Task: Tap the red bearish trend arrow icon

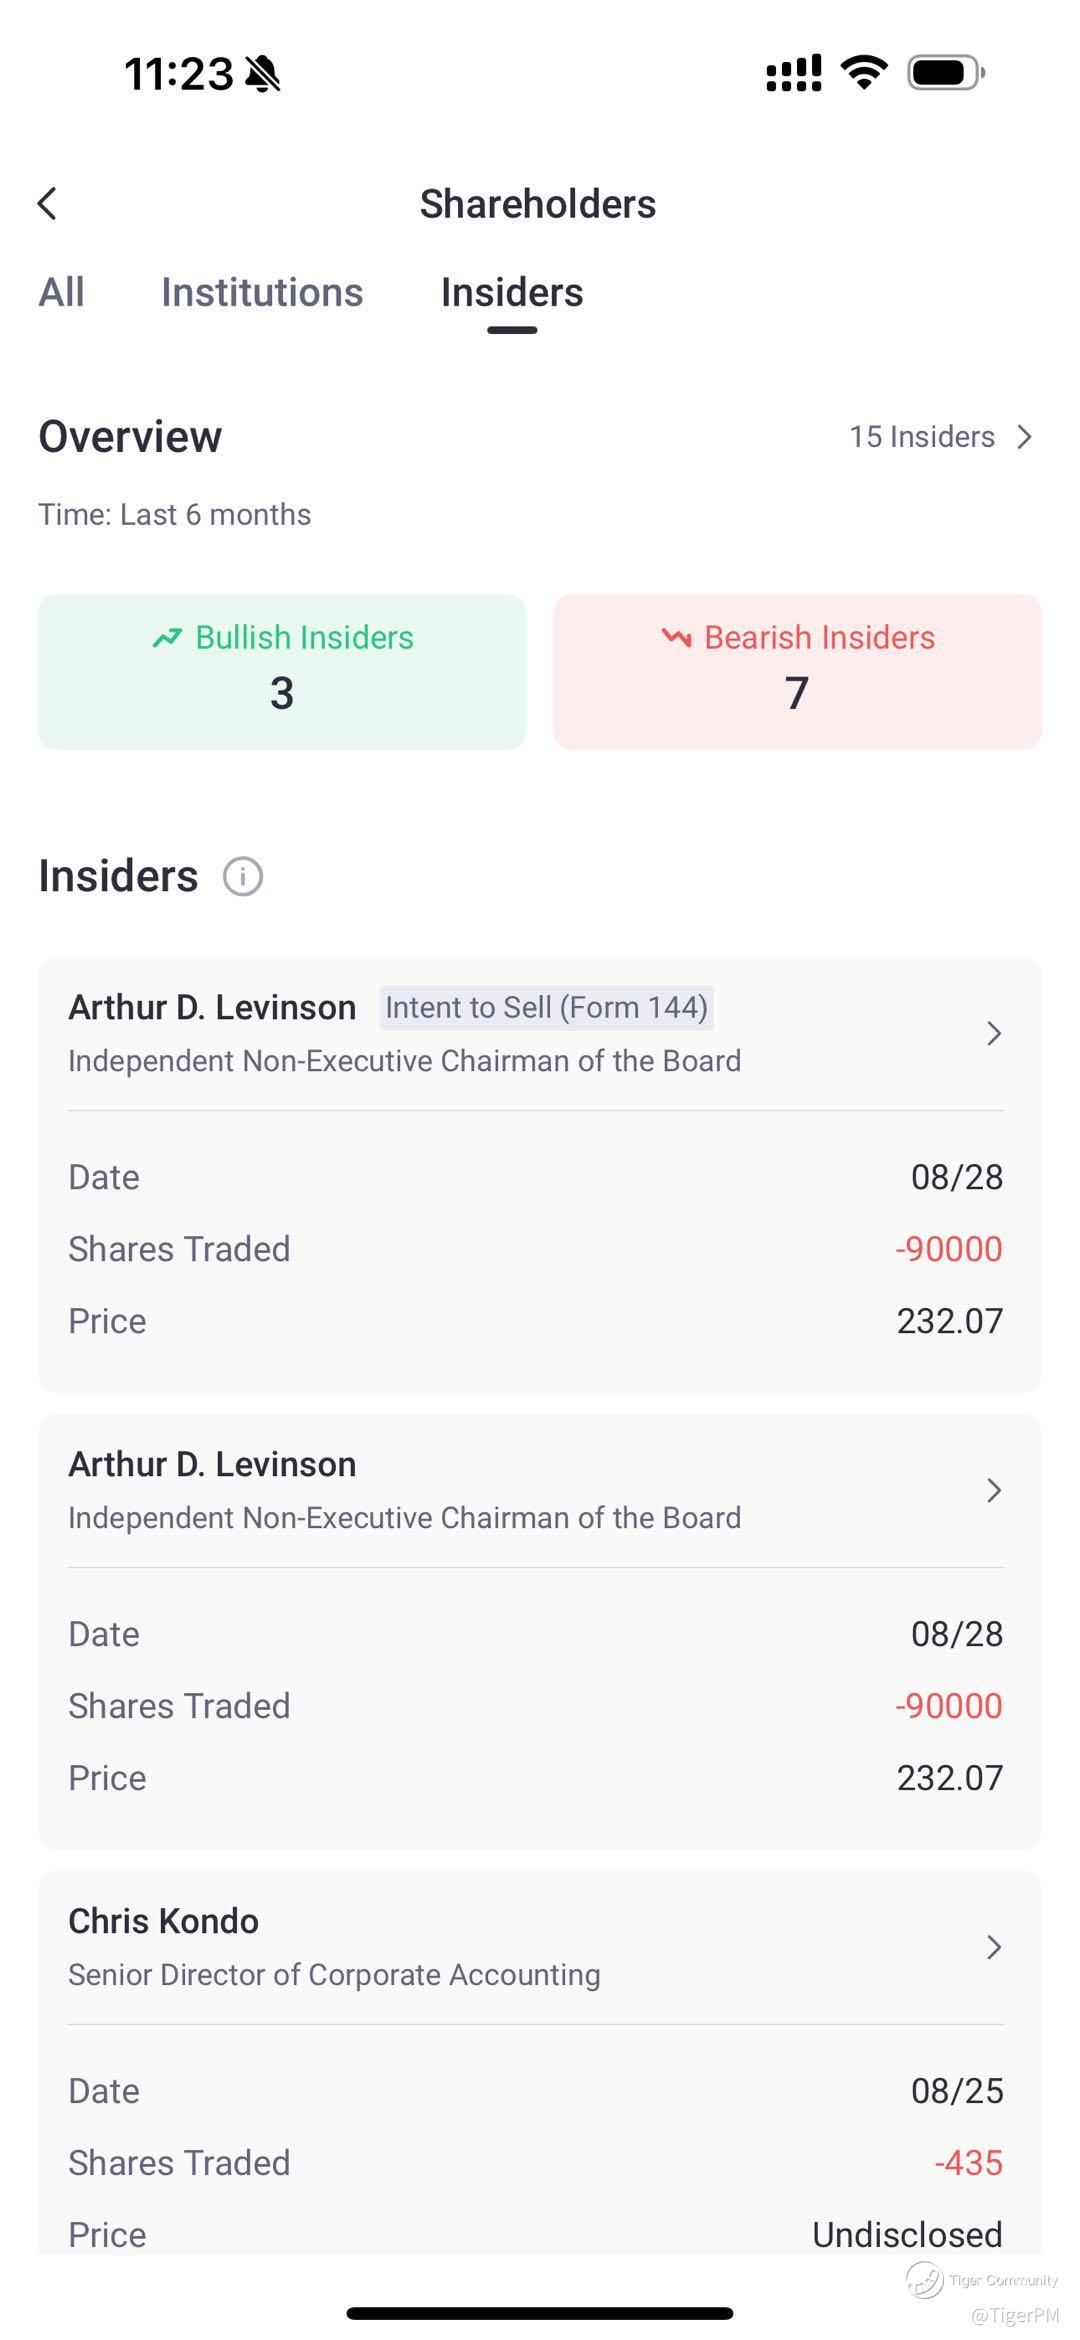Action: click(x=676, y=637)
